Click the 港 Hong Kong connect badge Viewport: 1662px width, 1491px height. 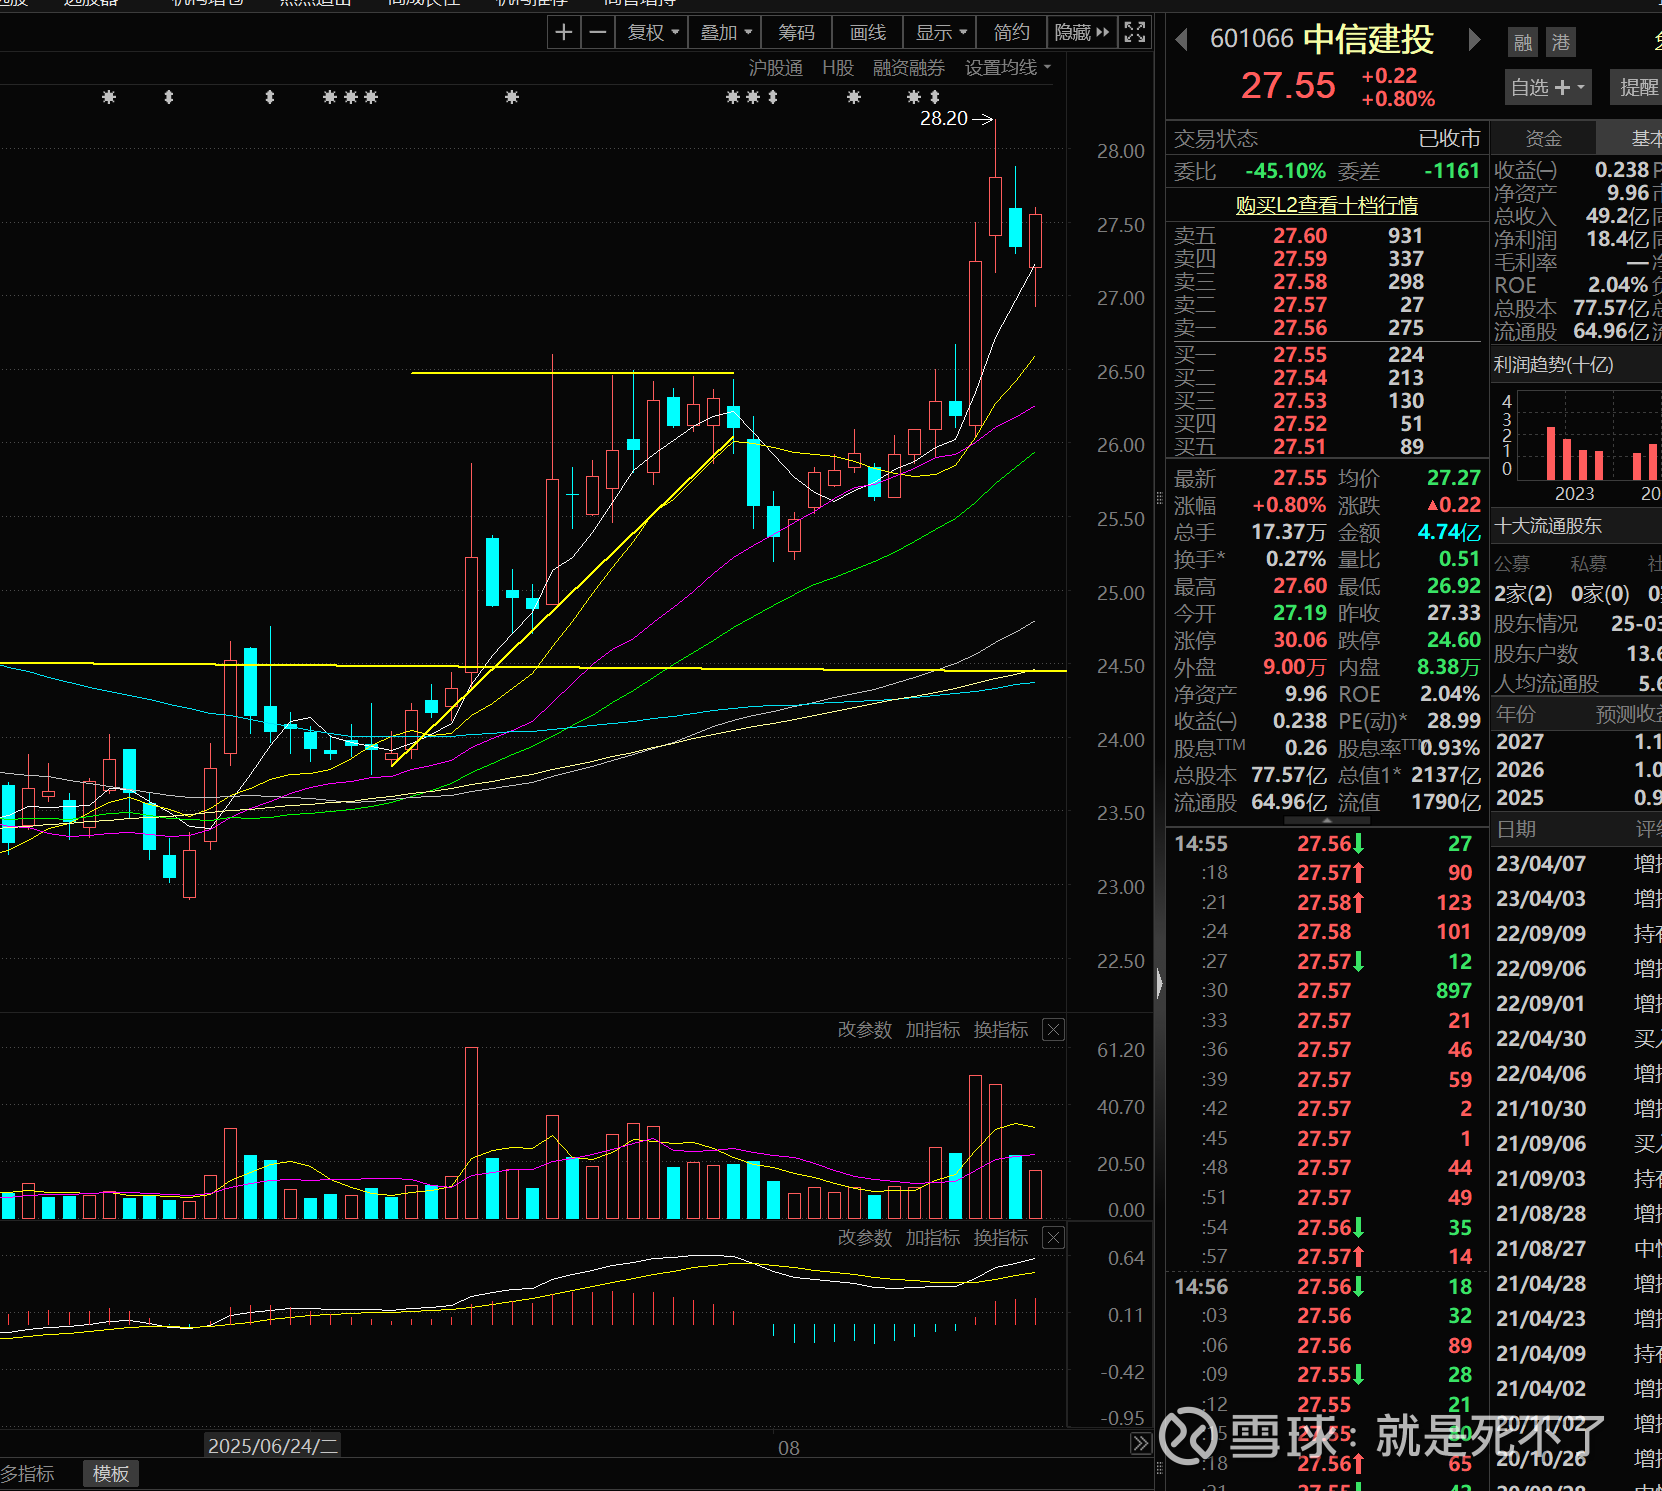coord(1560,42)
